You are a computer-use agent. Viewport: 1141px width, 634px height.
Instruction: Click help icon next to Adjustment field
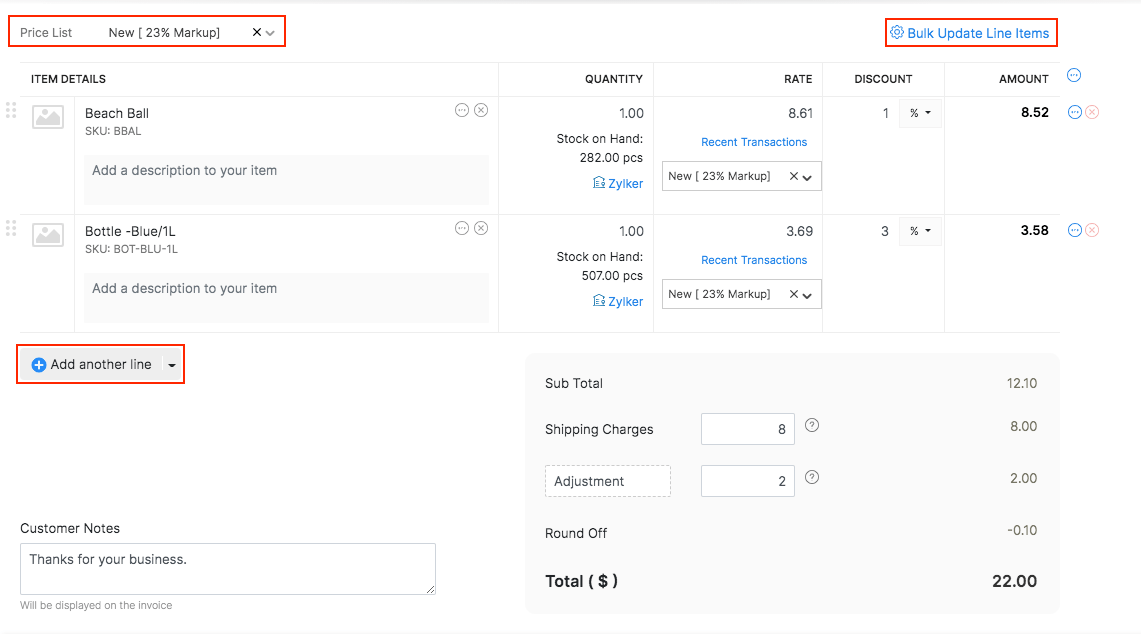click(811, 478)
